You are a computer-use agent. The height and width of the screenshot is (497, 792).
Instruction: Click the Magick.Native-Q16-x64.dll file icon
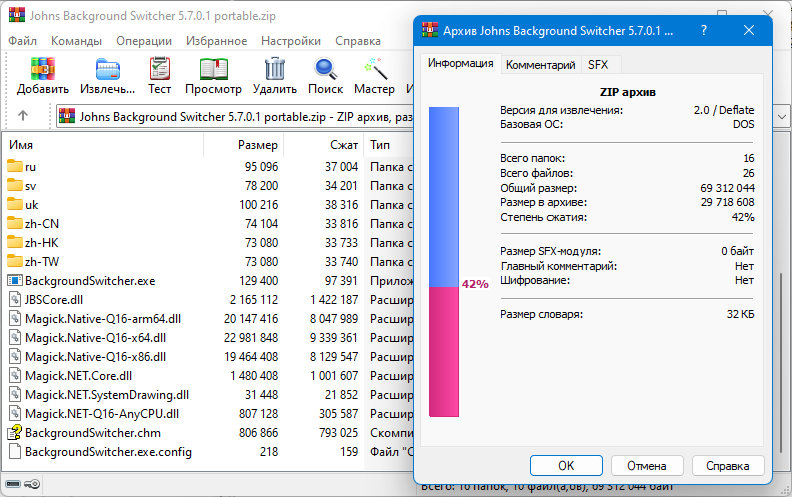(x=15, y=337)
